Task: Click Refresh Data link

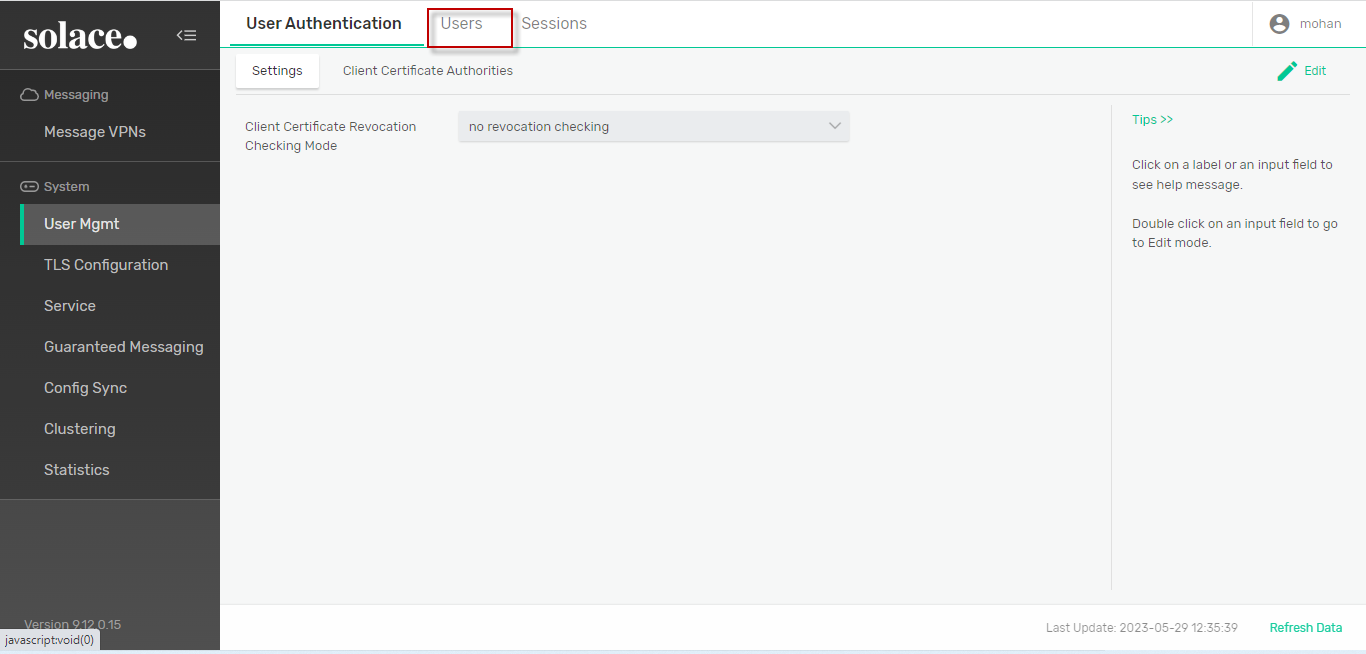Action: pyautogui.click(x=1306, y=628)
